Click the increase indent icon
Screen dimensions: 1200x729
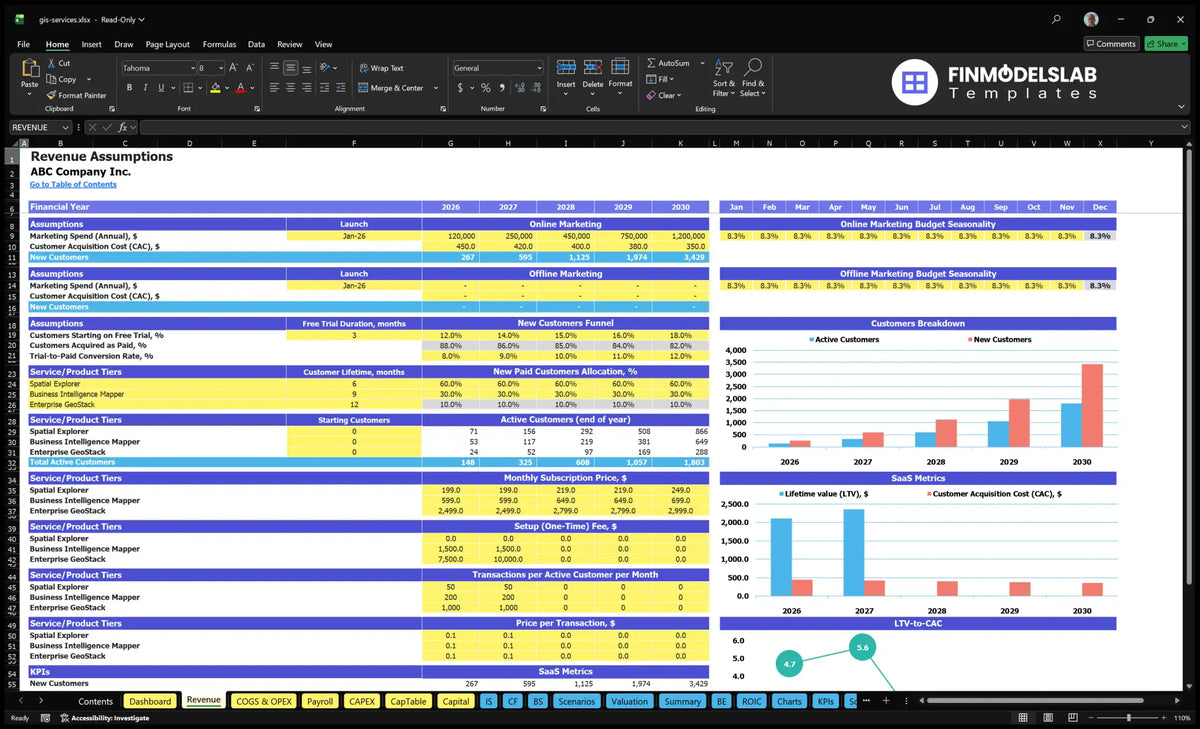coord(340,88)
